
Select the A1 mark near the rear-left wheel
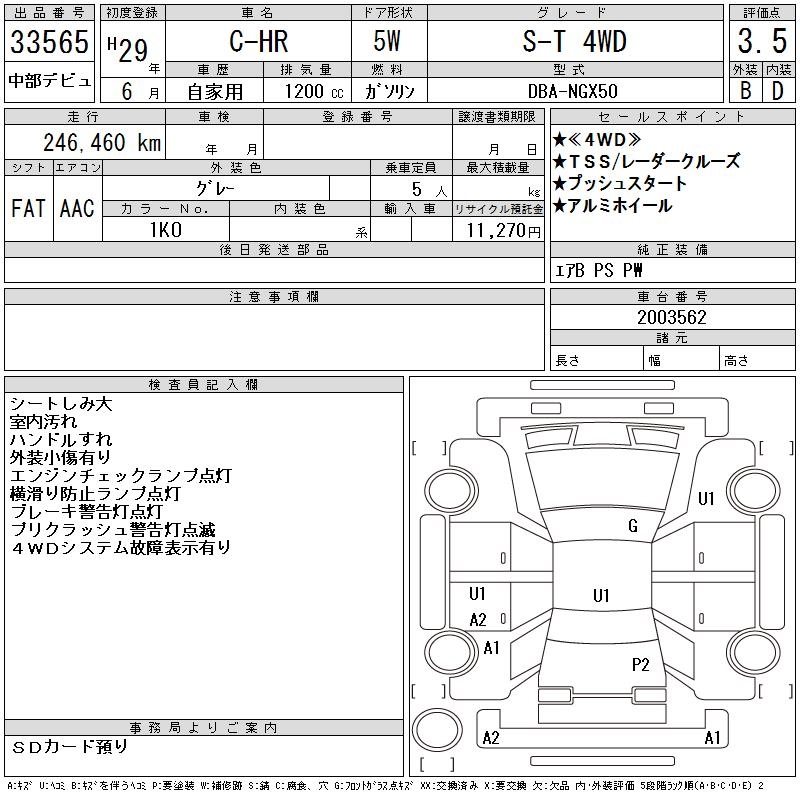coord(491,648)
